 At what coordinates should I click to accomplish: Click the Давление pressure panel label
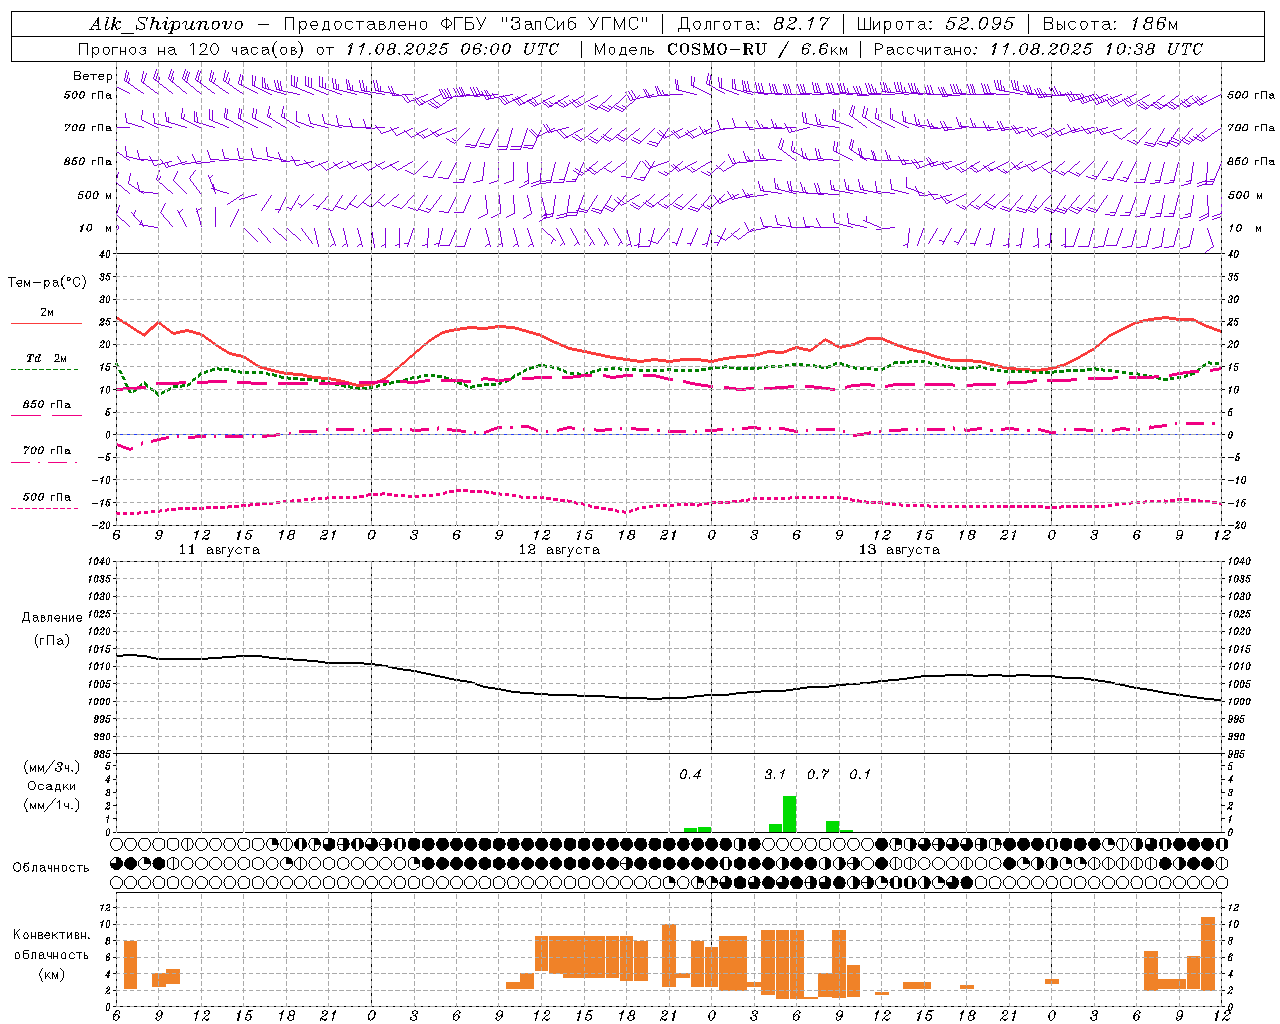coord(52,618)
